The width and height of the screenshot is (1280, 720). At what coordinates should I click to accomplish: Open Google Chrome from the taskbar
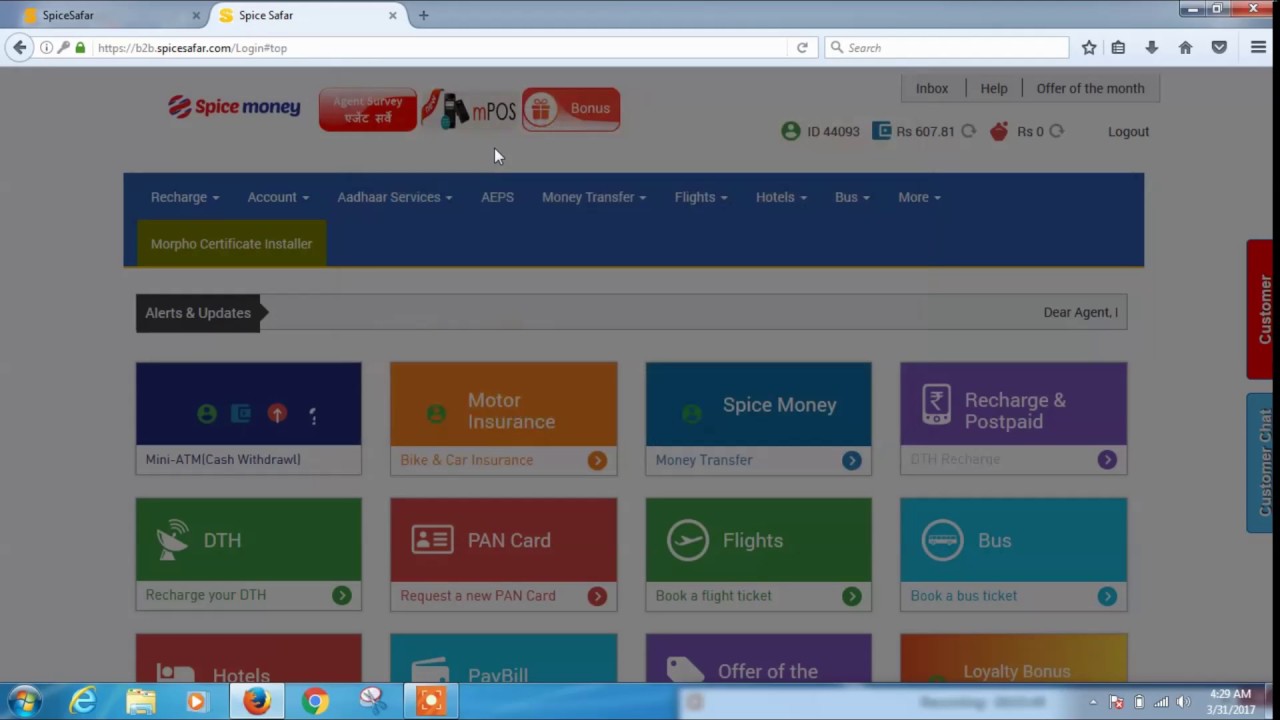tap(315, 701)
